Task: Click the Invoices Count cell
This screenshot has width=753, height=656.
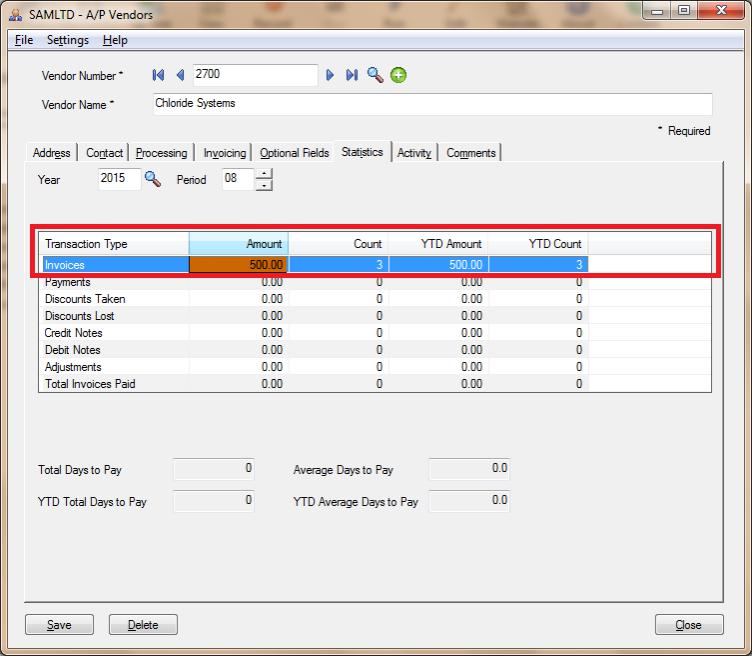Action: click(339, 265)
